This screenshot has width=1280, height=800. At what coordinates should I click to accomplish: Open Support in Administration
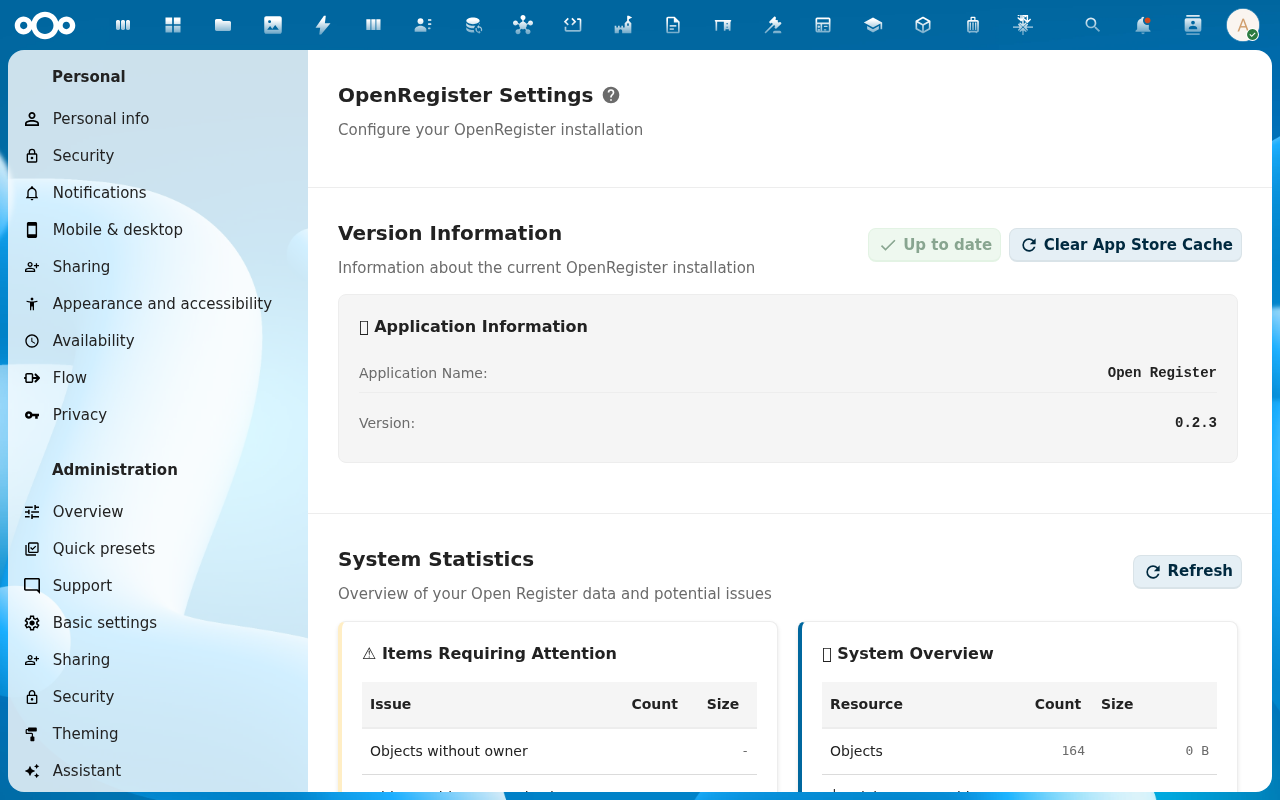click(x=158, y=585)
